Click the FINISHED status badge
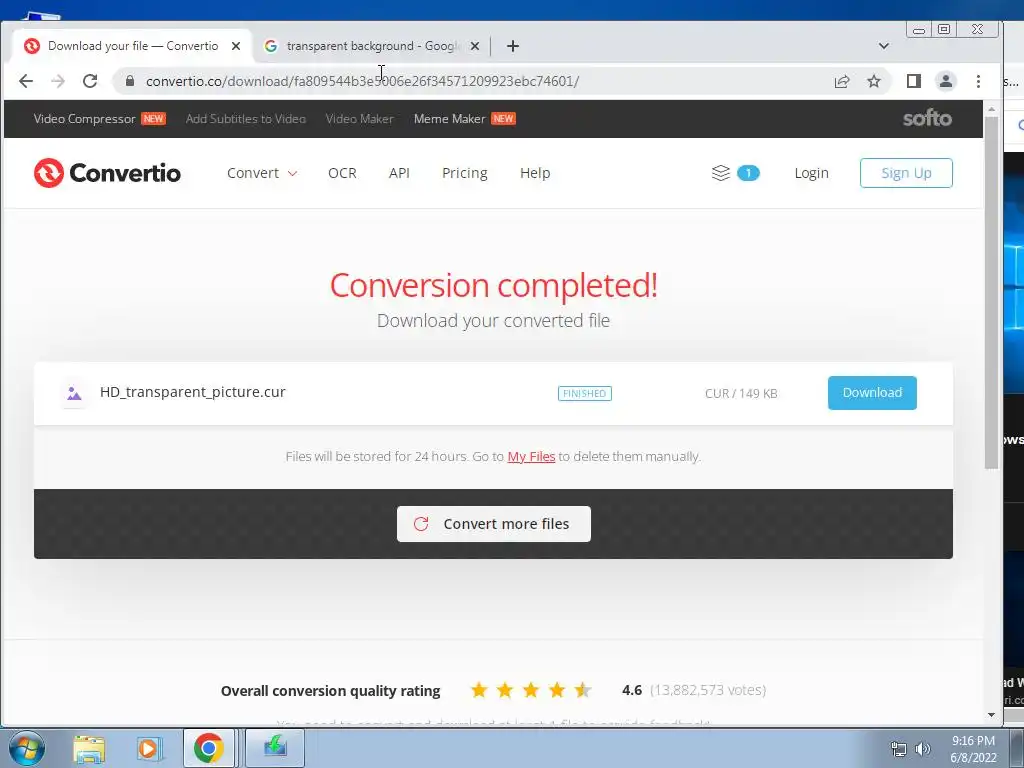1024x768 pixels. 584,393
